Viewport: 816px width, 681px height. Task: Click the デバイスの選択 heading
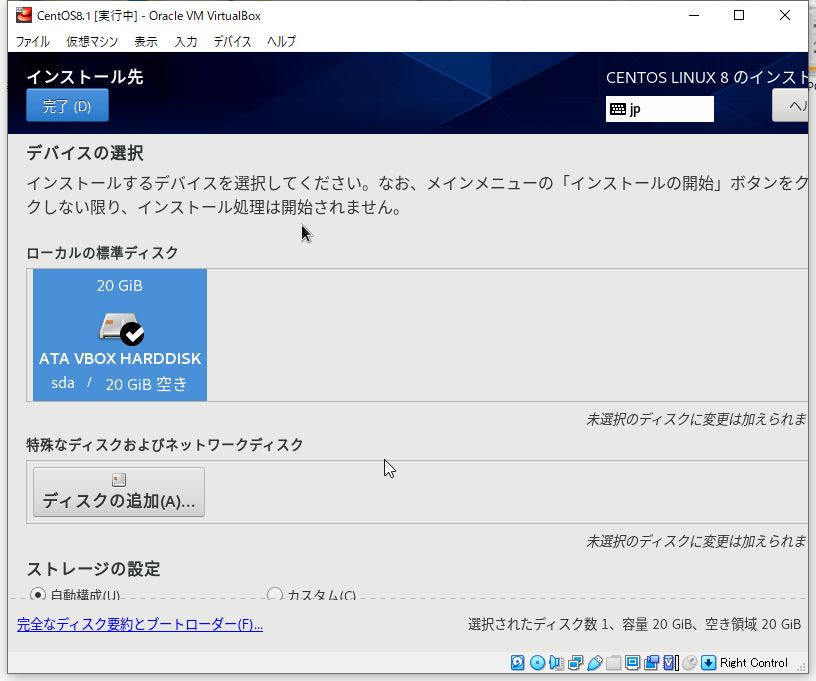pos(85,153)
